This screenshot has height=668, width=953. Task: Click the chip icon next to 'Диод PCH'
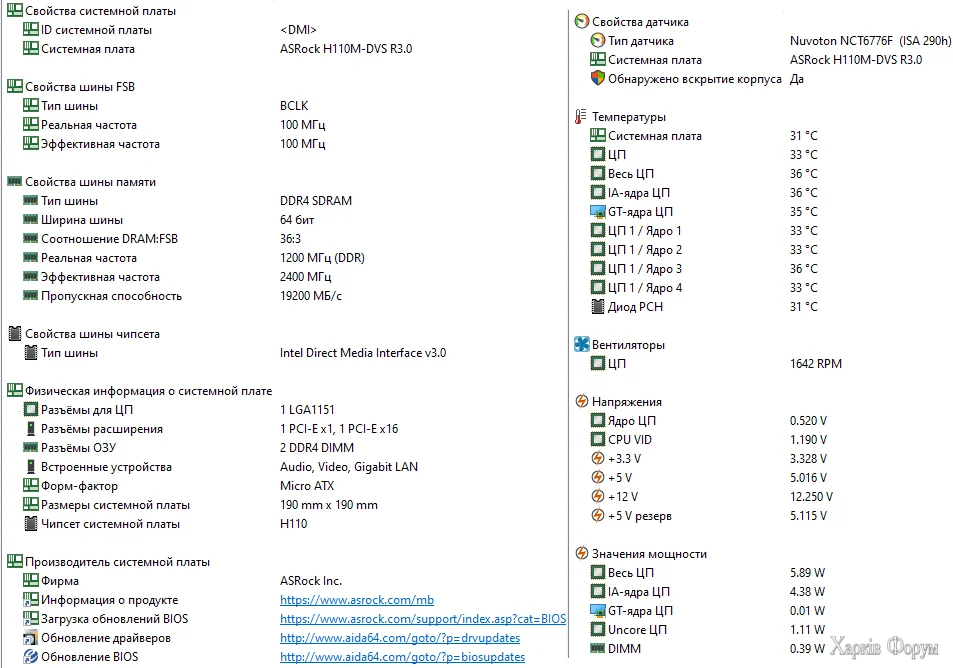point(597,306)
